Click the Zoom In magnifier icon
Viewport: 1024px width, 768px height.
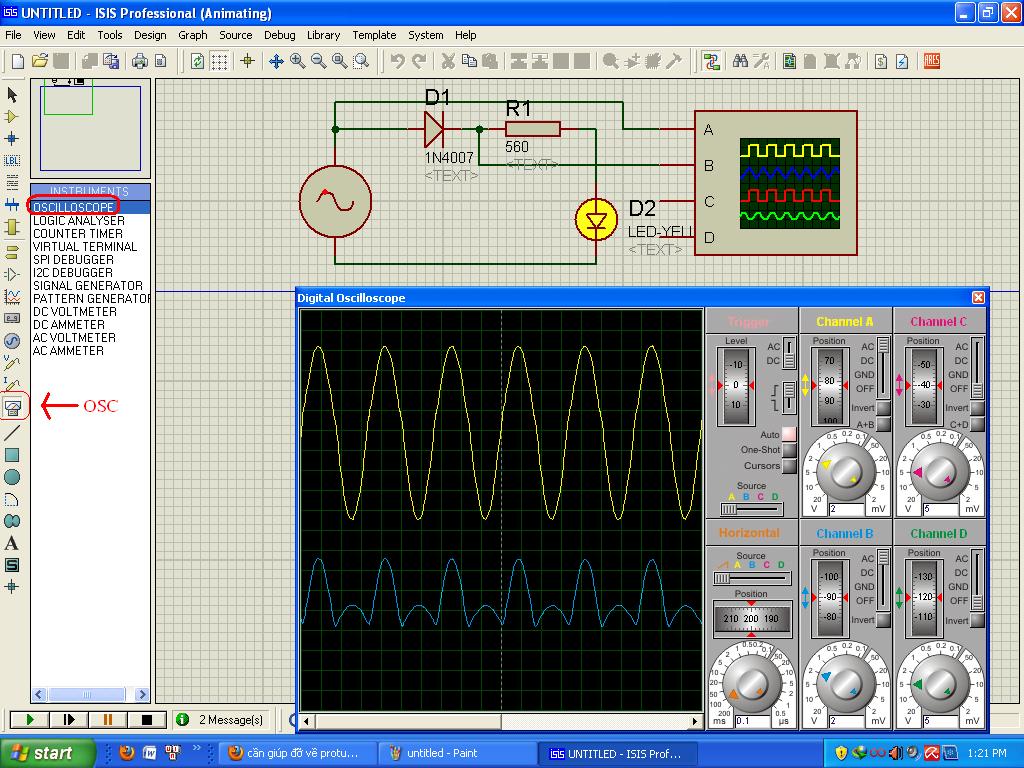(x=298, y=61)
